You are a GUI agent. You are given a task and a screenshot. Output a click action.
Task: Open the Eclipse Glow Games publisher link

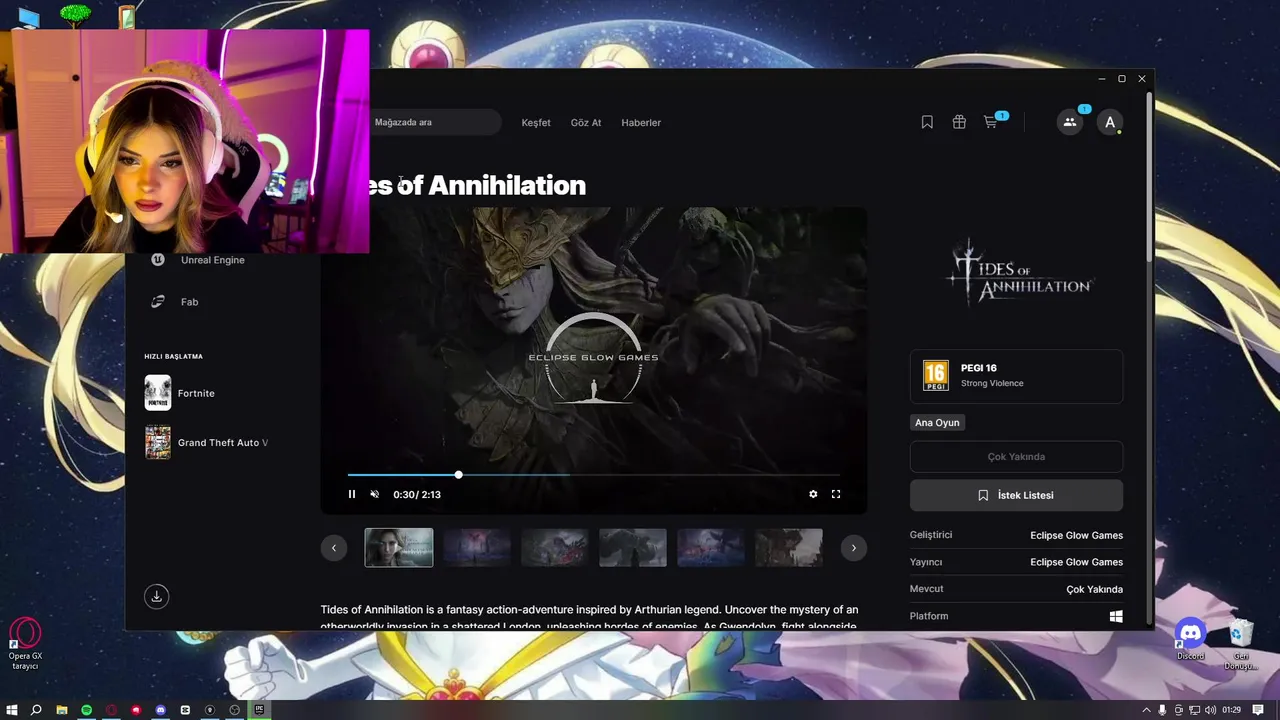tap(1076, 562)
